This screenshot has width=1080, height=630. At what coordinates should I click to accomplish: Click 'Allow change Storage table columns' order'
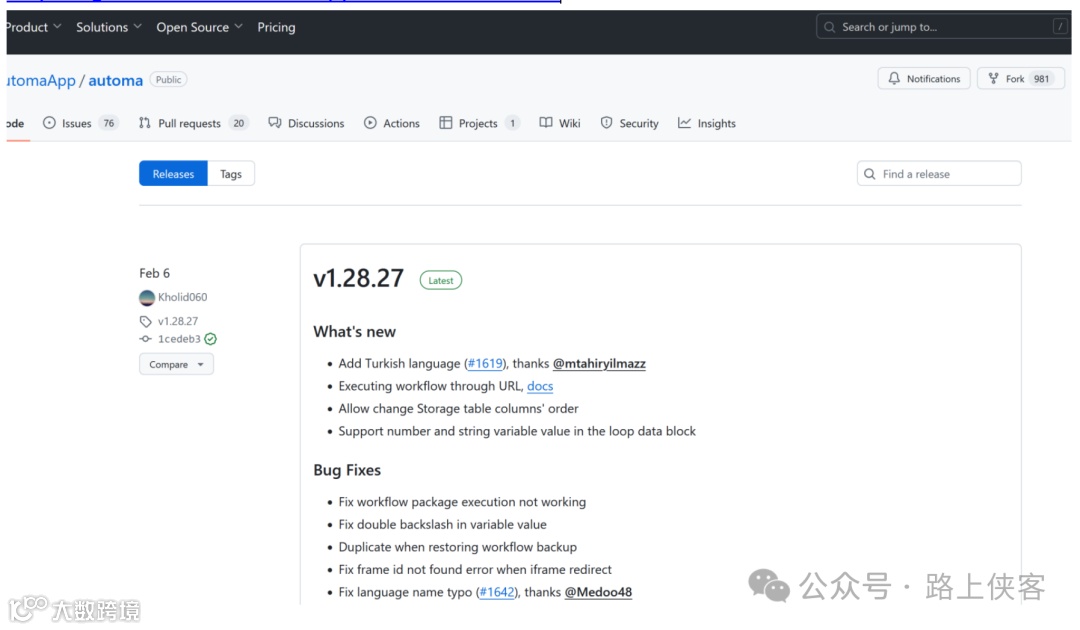458,409
